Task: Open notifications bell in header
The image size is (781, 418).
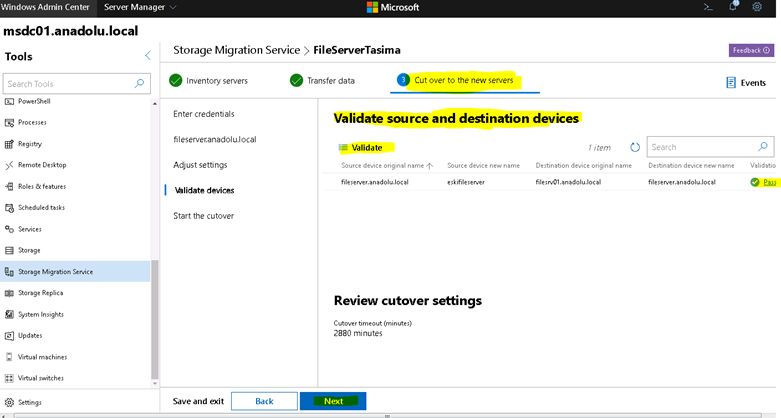Action: pyautogui.click(x=733, y=6)
